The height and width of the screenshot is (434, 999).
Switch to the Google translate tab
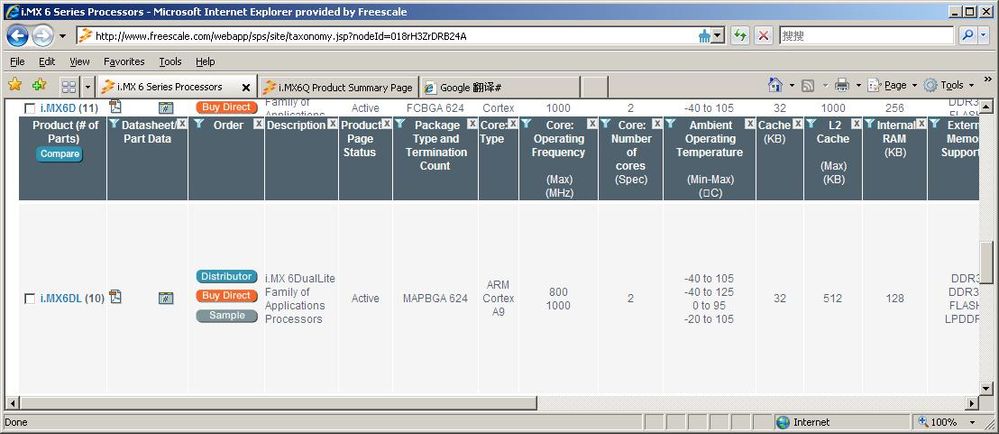[x=500, y=87]
